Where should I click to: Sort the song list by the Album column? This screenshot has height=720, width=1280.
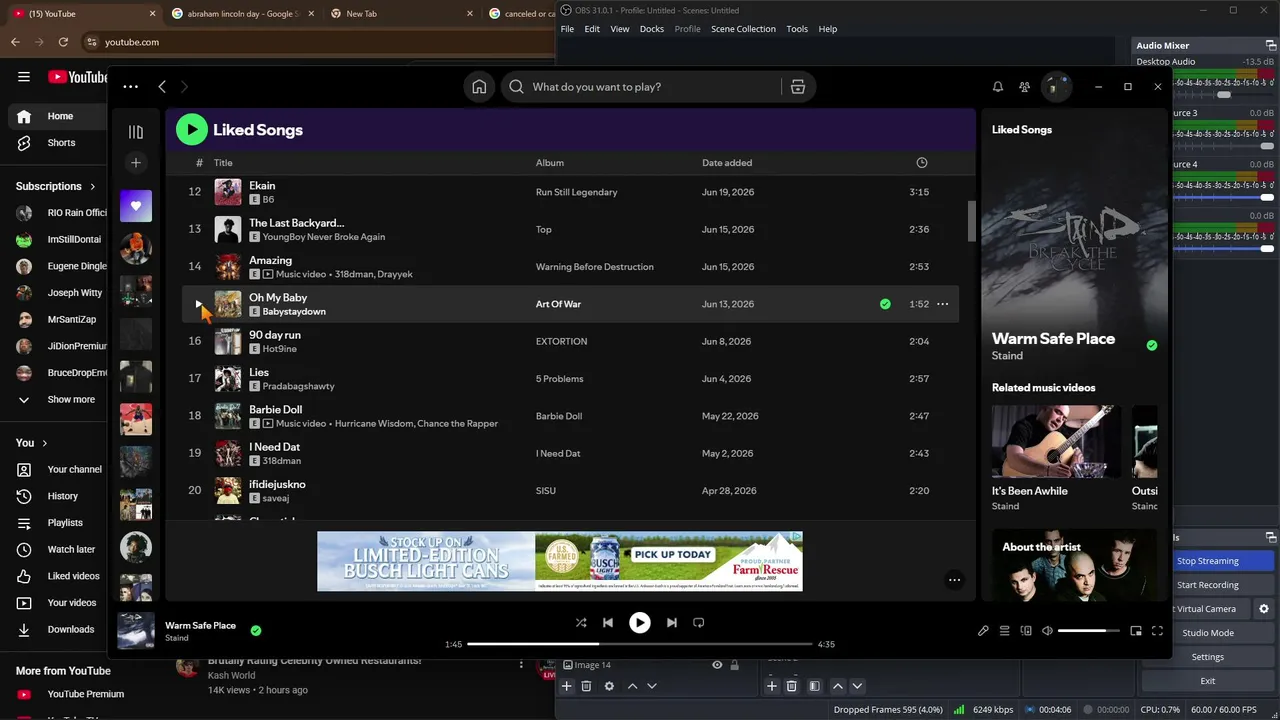(550, 163)
